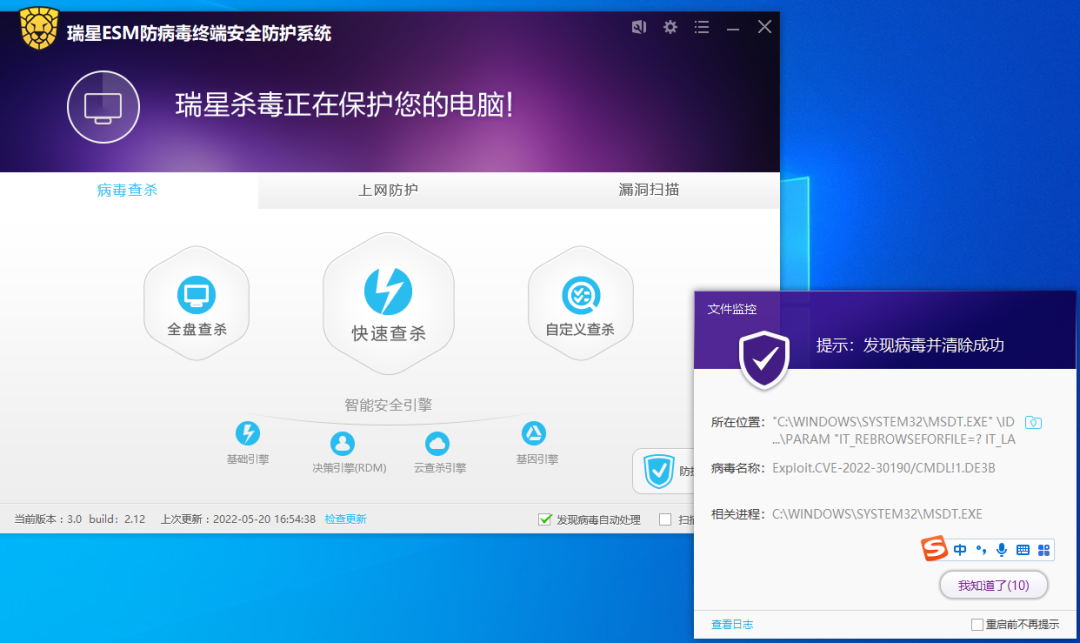Launch 快速查杀 quick scan
Screen dimensions: 1080x643
click(388, 299)
